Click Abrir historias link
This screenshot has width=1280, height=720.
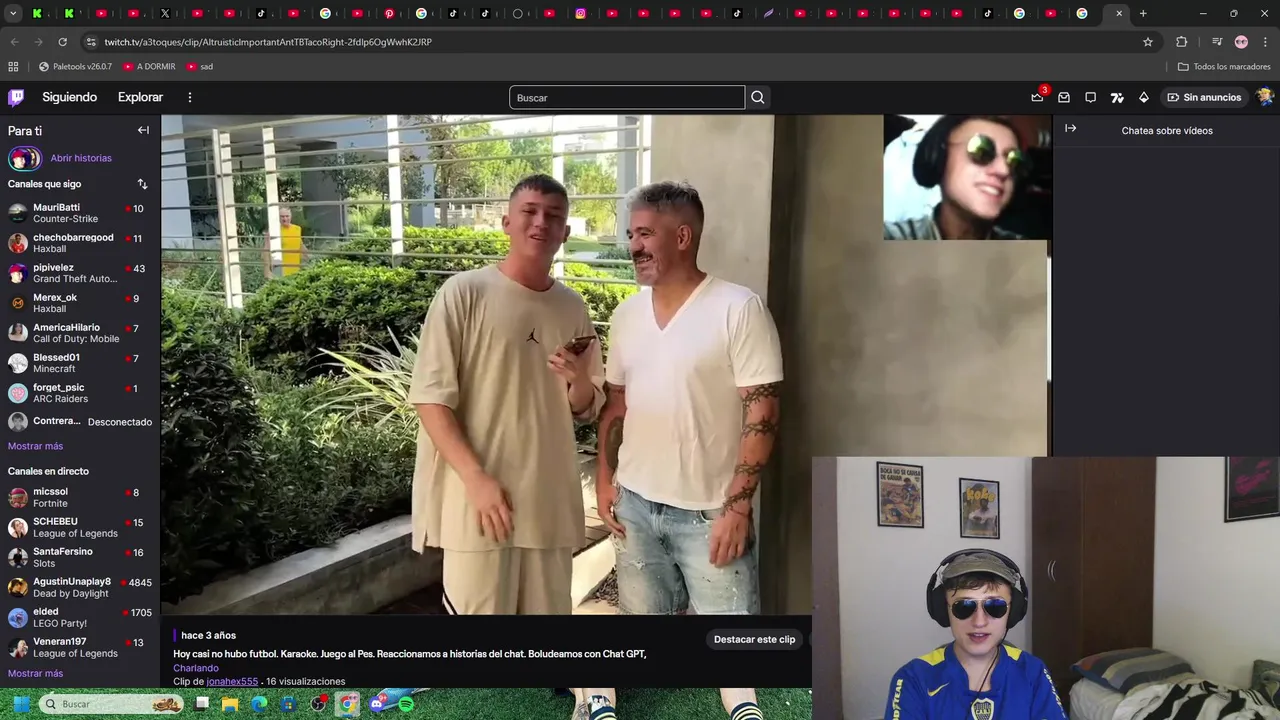point(81,158)
